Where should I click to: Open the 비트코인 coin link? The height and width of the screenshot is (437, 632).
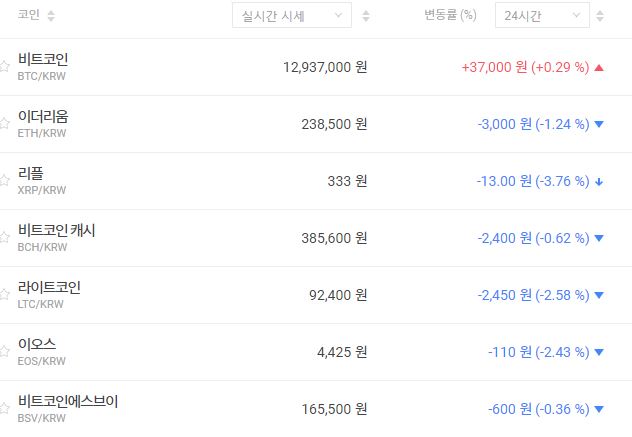(x=43, y=59)
